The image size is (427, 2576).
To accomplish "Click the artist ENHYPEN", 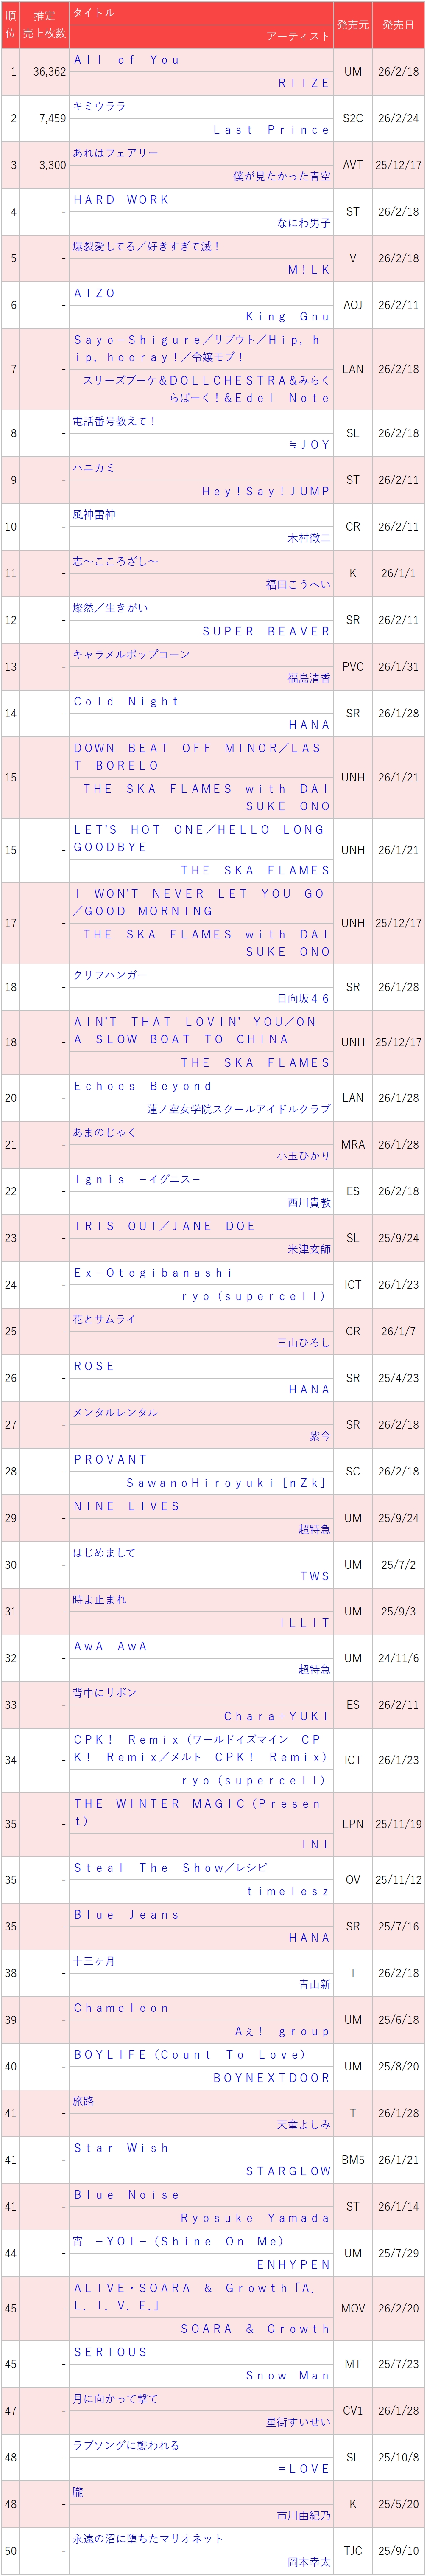I will coord(294,2264).
